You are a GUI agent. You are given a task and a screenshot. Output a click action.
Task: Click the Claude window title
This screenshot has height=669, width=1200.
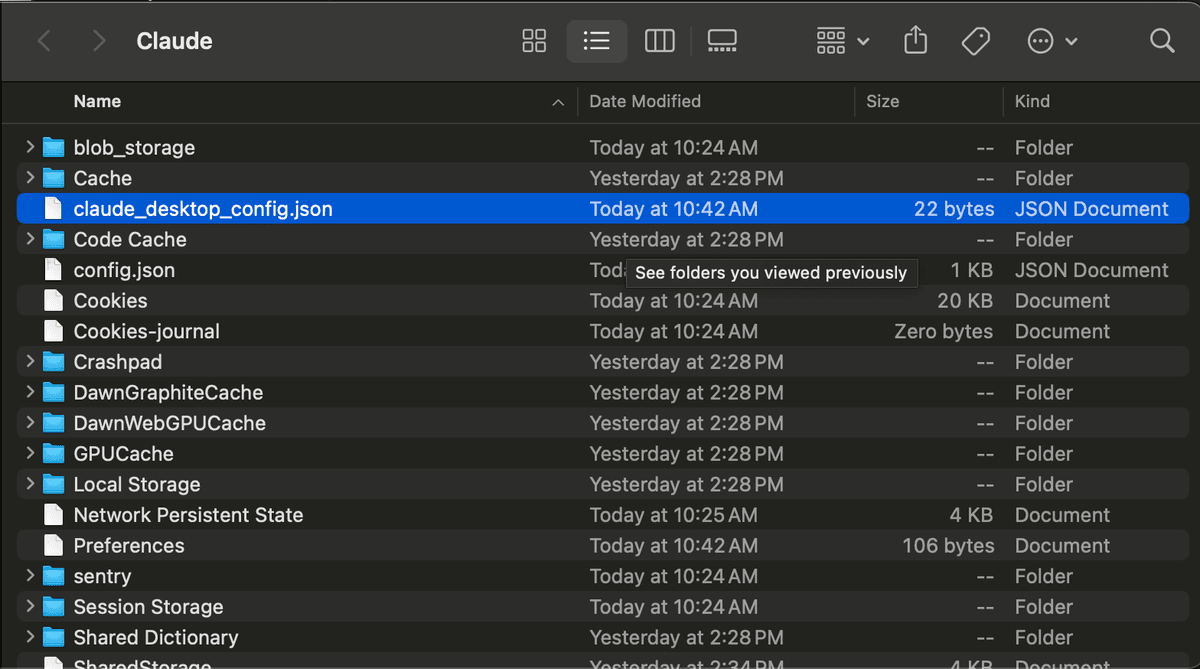174,41
